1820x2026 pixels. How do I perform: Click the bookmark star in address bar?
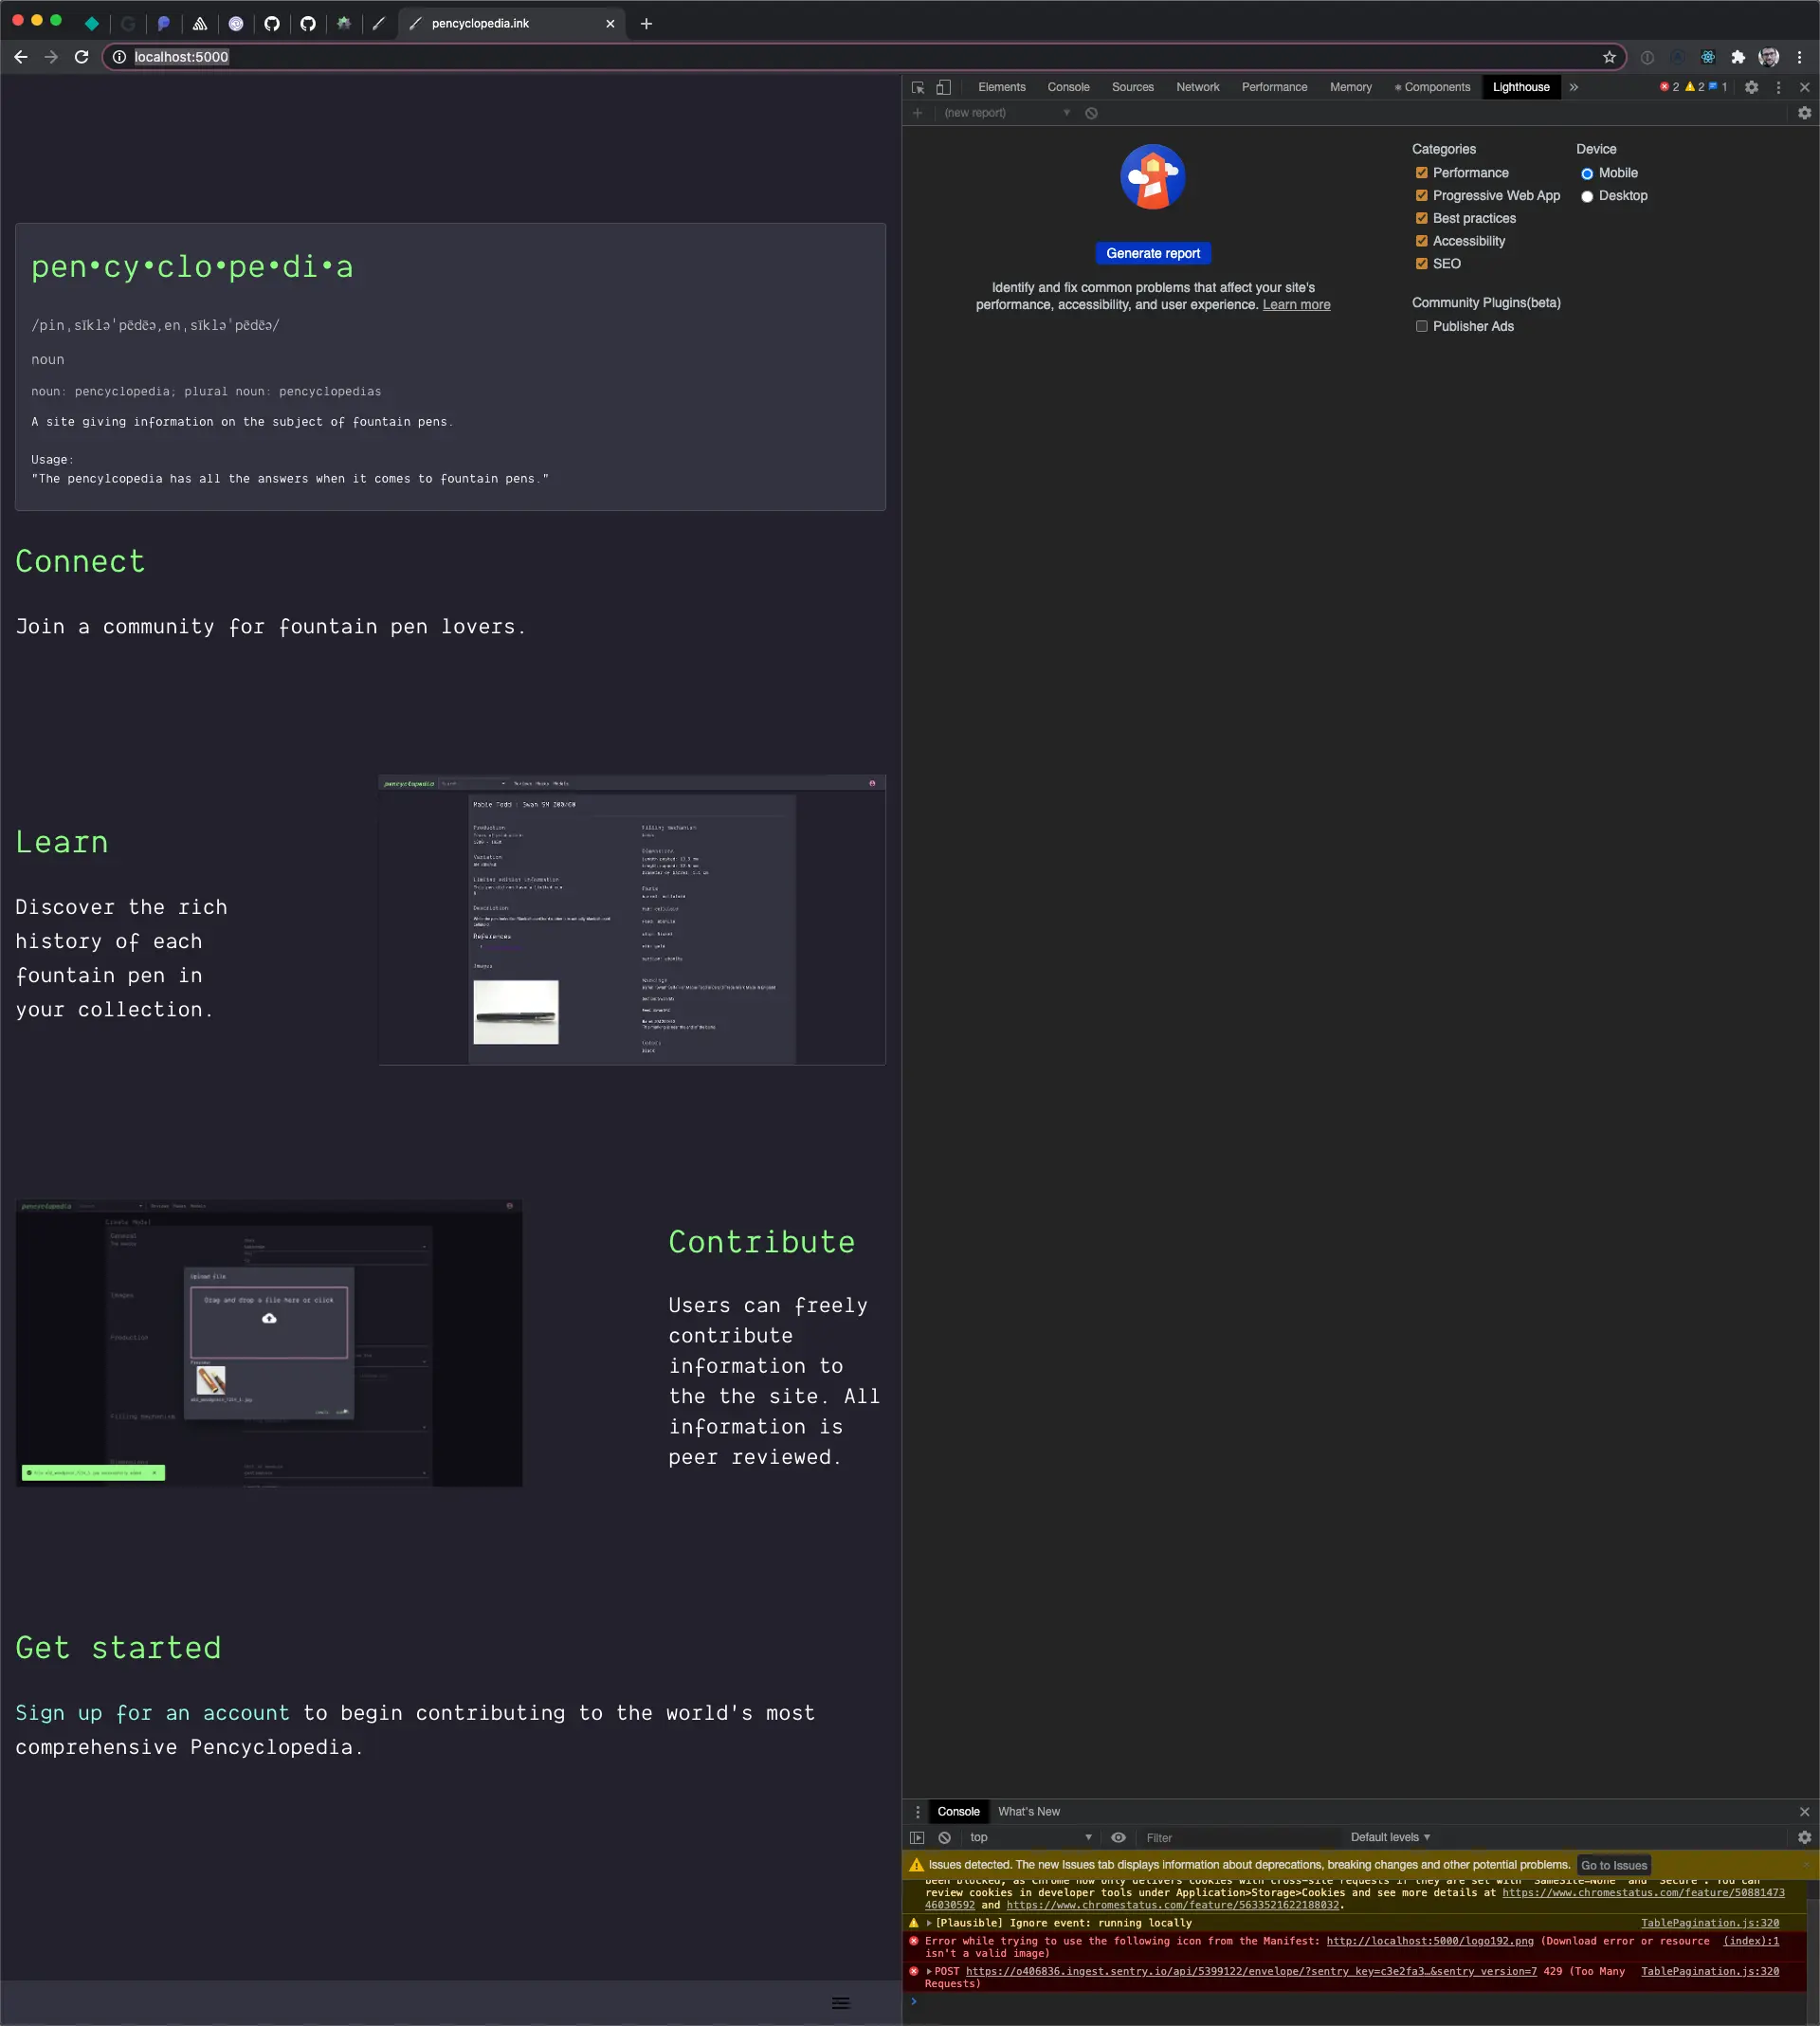1609,57
